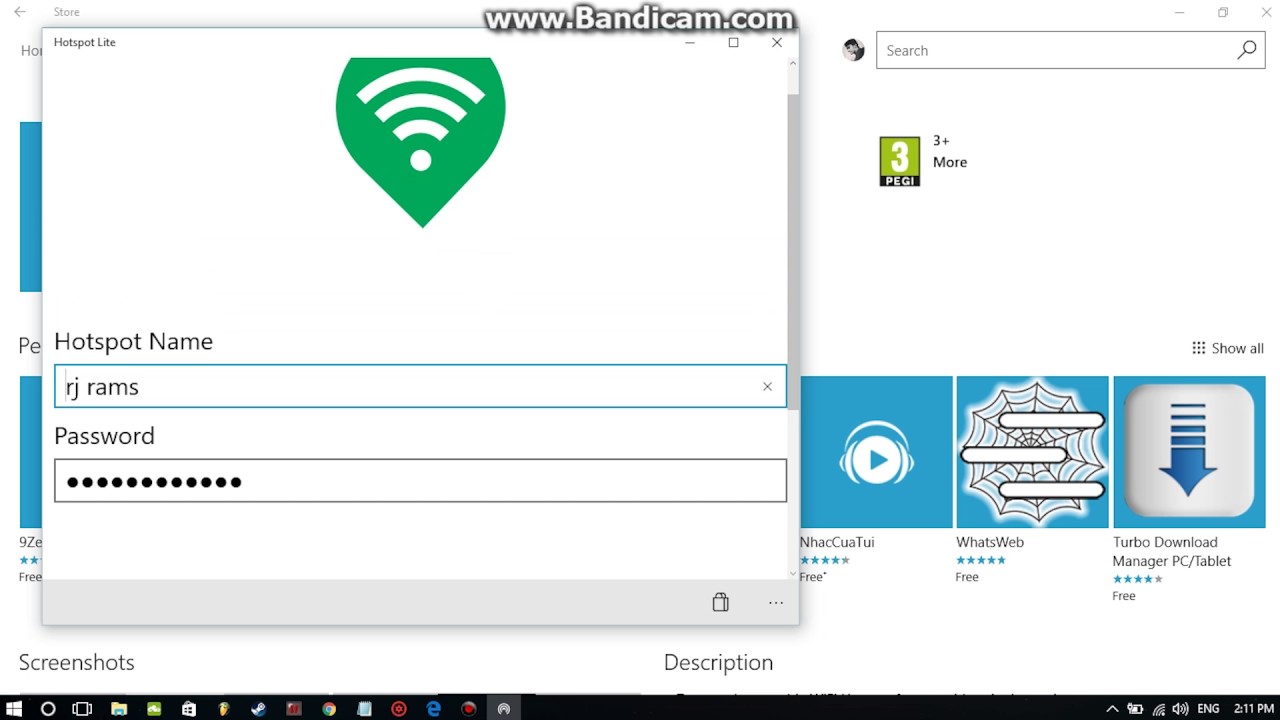Open the three-dots more menu in Hotspot Lite

click(776, 603)
